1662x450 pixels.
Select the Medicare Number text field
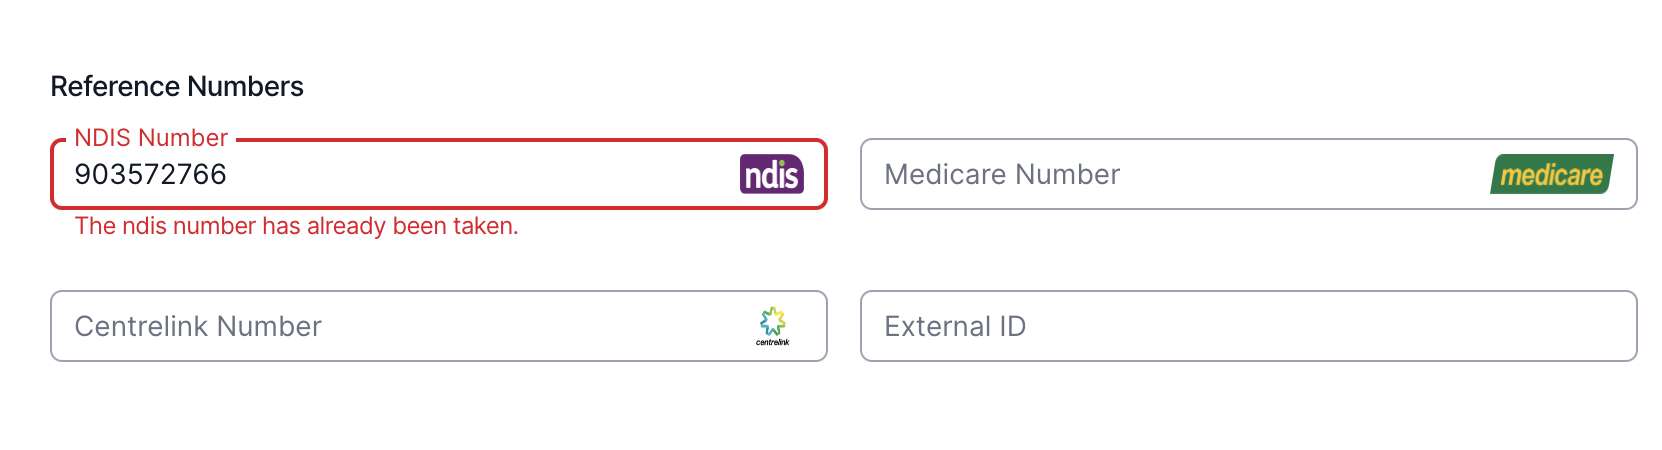pyautogui.click(x=1249, y=174)
